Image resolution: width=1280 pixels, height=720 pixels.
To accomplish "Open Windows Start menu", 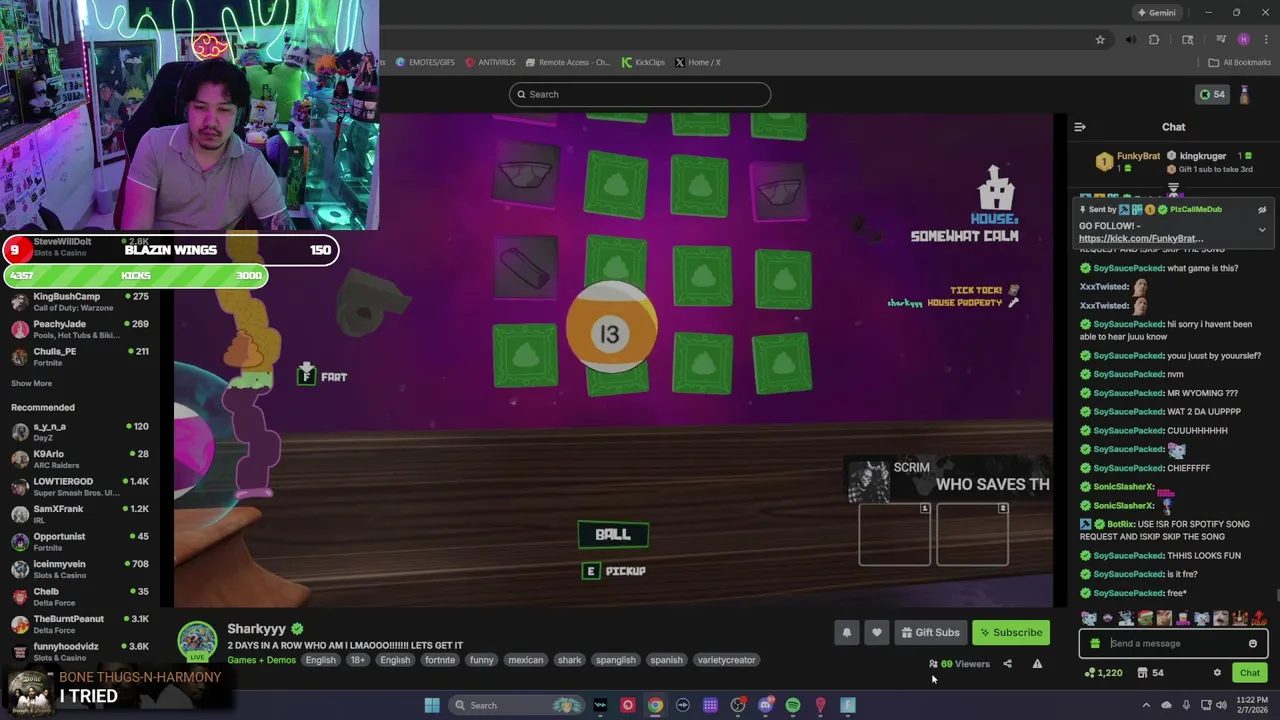I will tap(432, 705).
